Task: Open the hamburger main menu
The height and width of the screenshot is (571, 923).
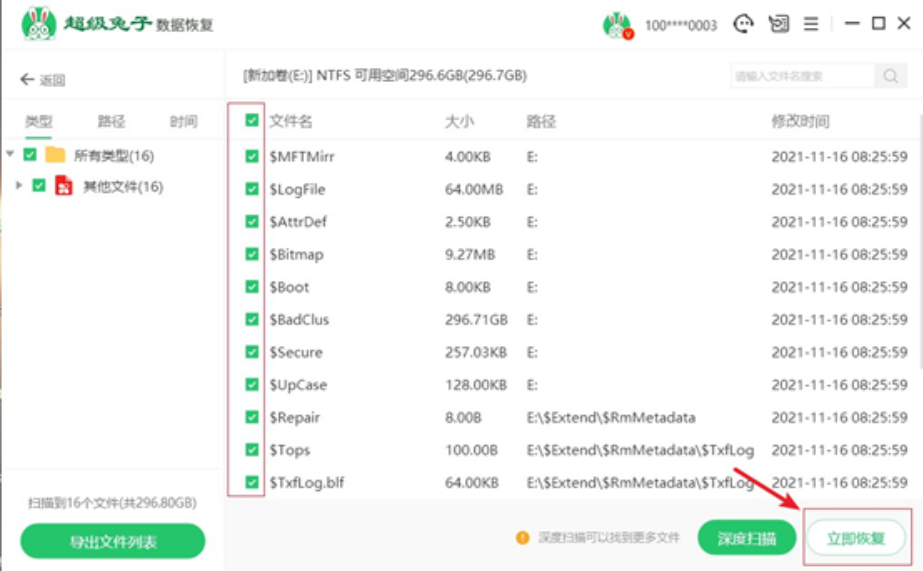Action: coord(811,24)
